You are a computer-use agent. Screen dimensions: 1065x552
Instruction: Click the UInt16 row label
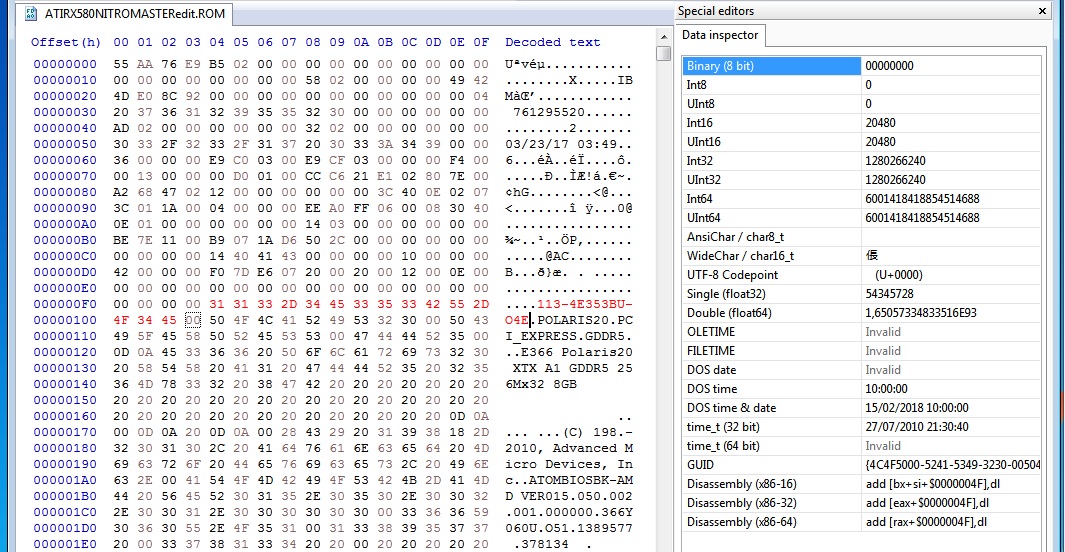point(704,142)
